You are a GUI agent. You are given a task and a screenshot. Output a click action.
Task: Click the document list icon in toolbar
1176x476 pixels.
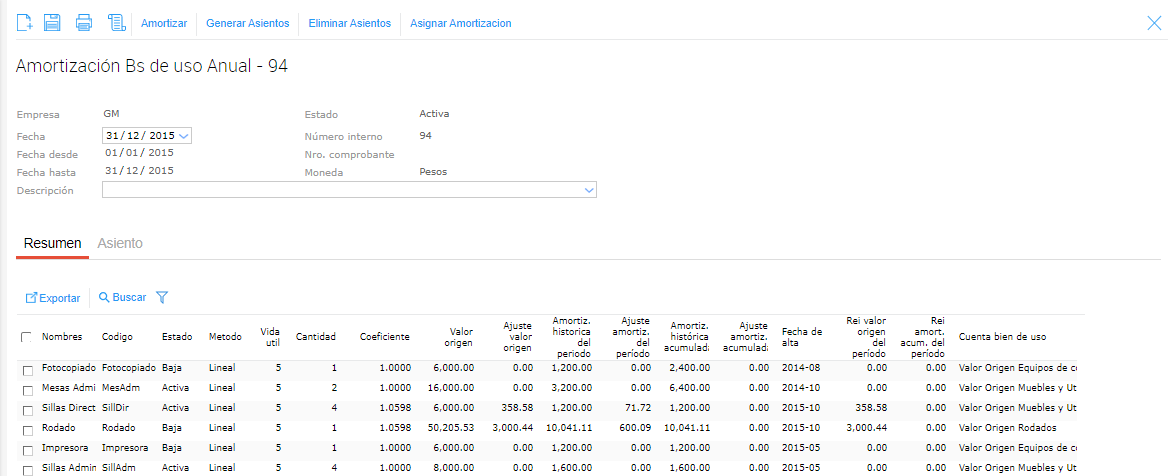tap(116, 22)
